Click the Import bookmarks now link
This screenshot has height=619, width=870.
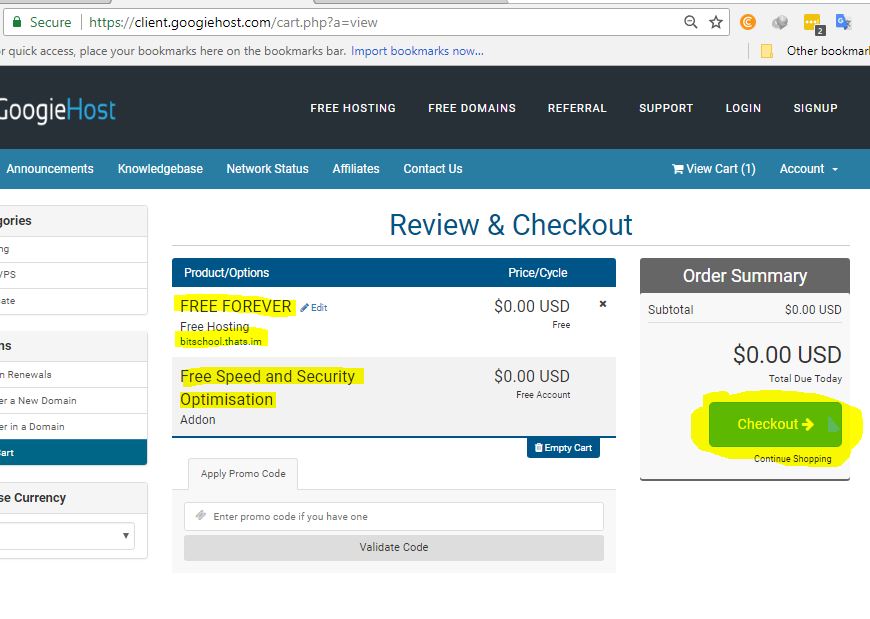coord(417,51)
